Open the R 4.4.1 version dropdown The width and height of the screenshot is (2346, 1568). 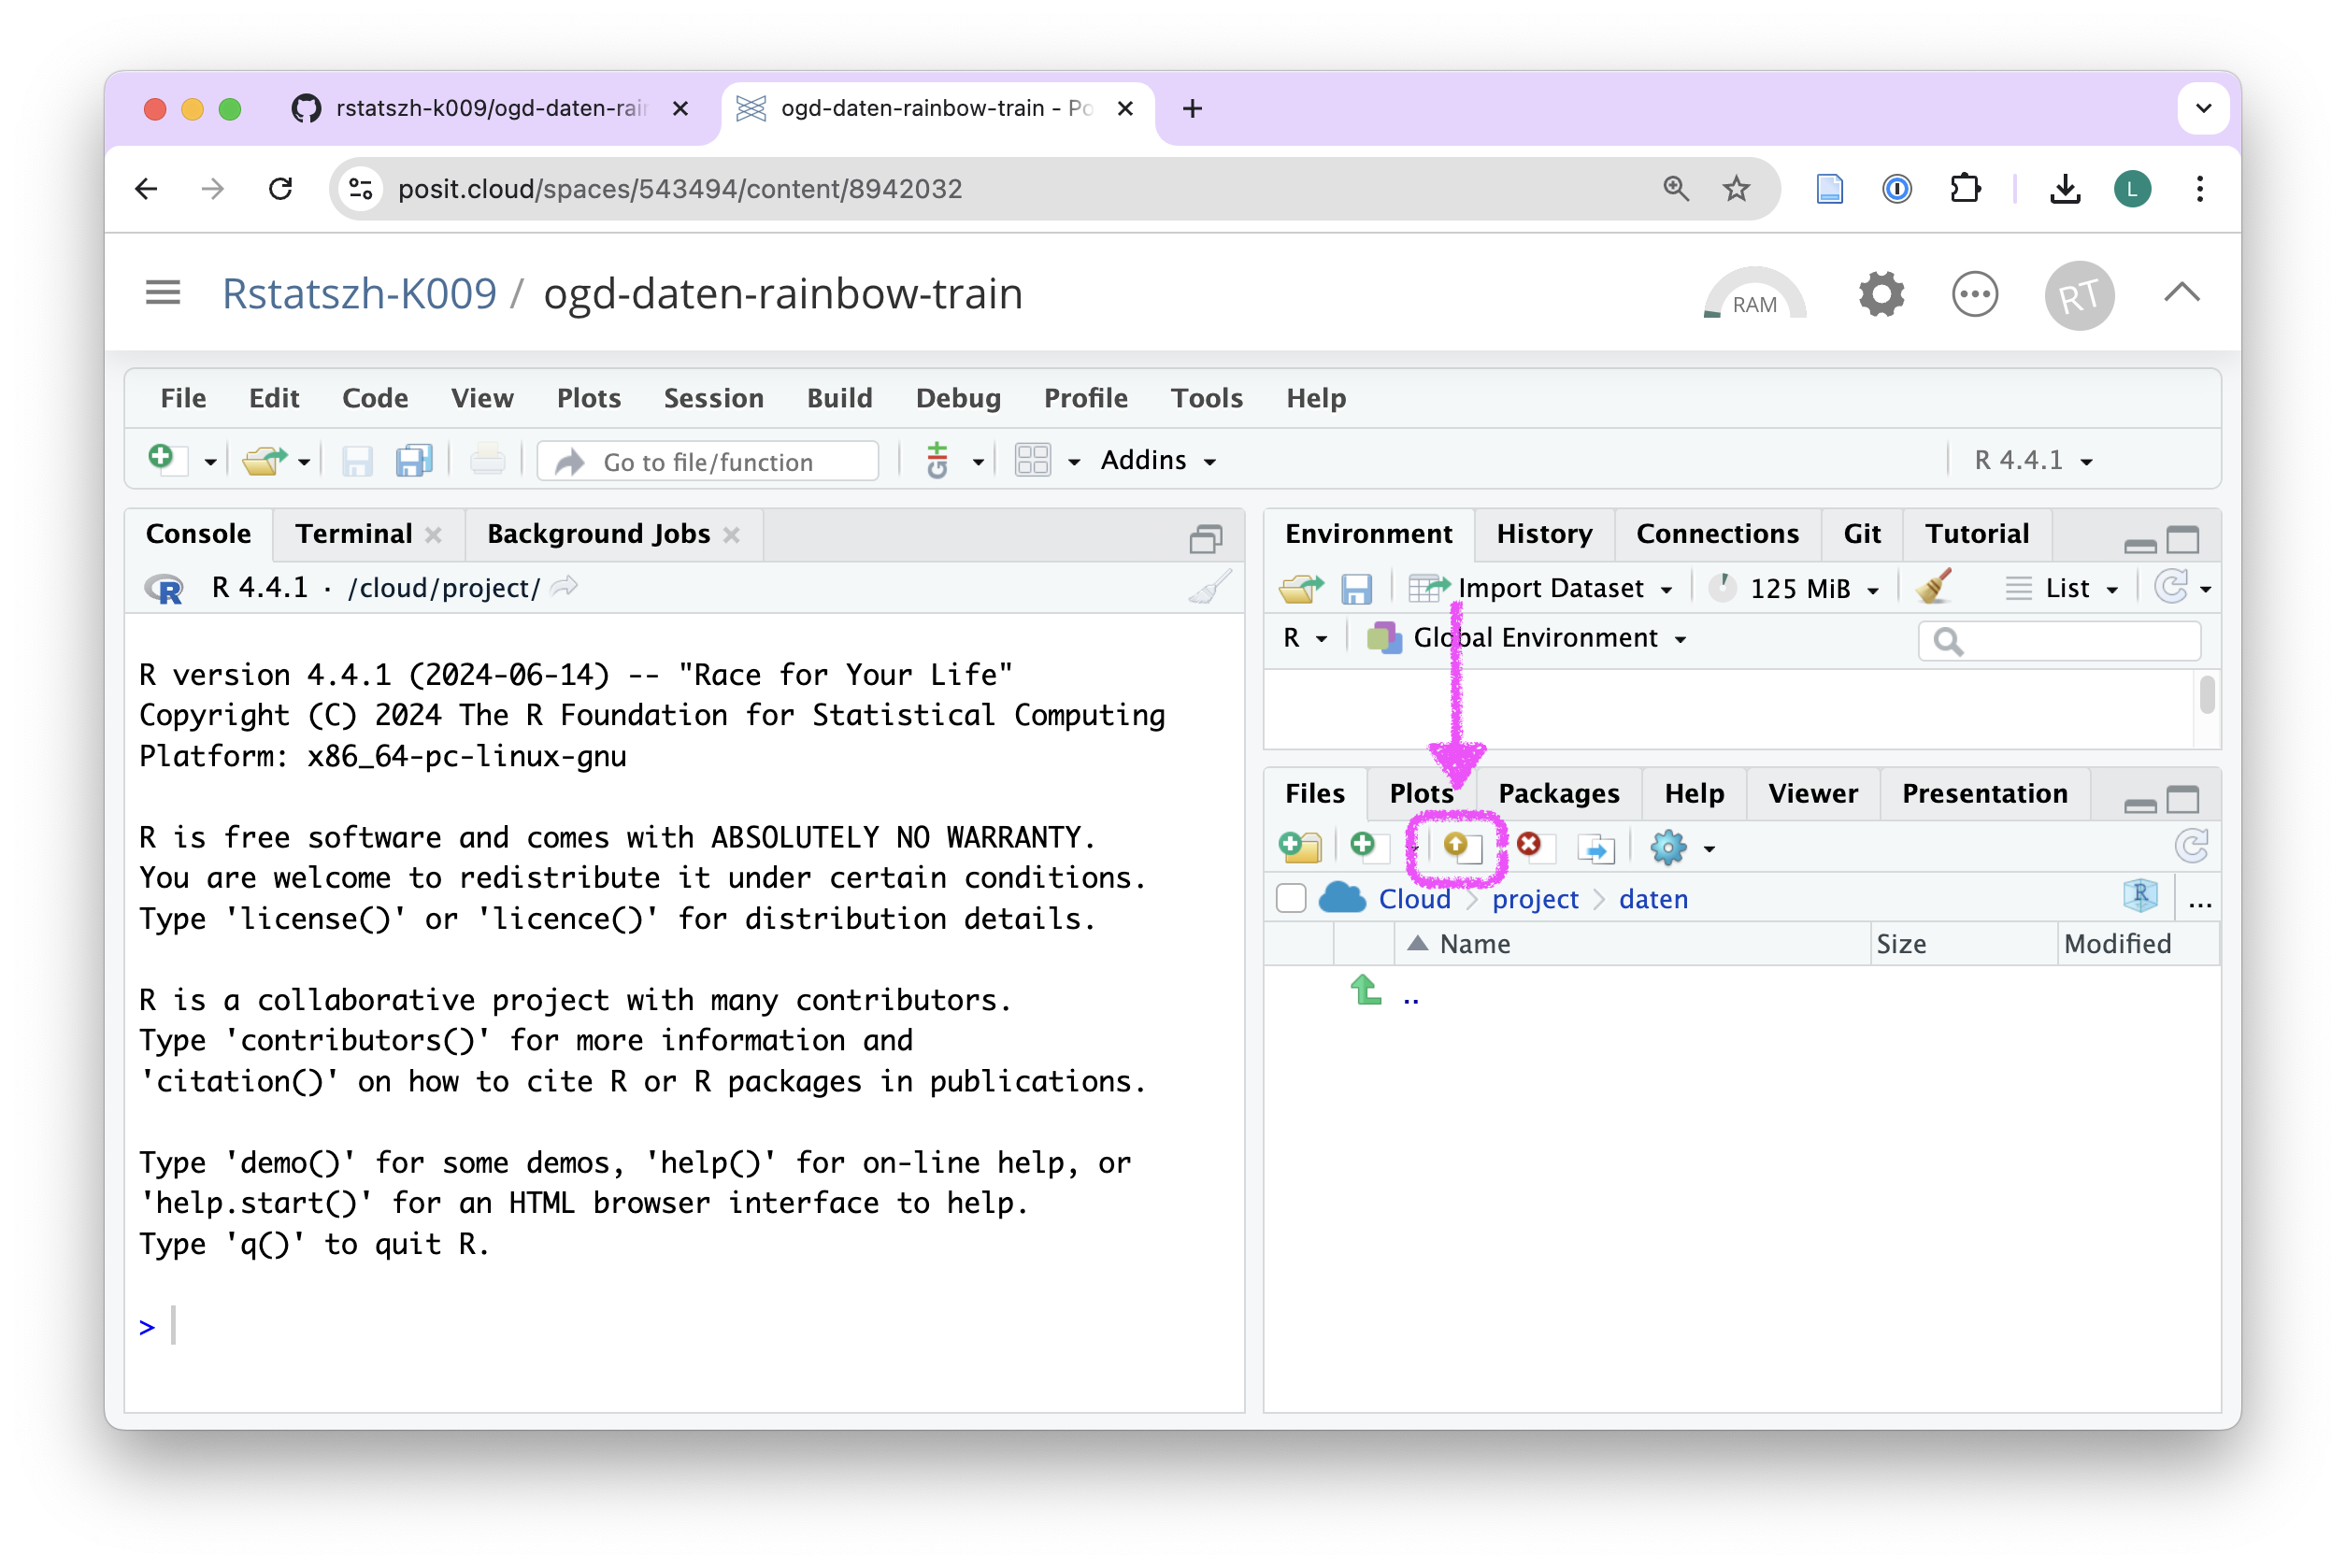[2034, 460]
